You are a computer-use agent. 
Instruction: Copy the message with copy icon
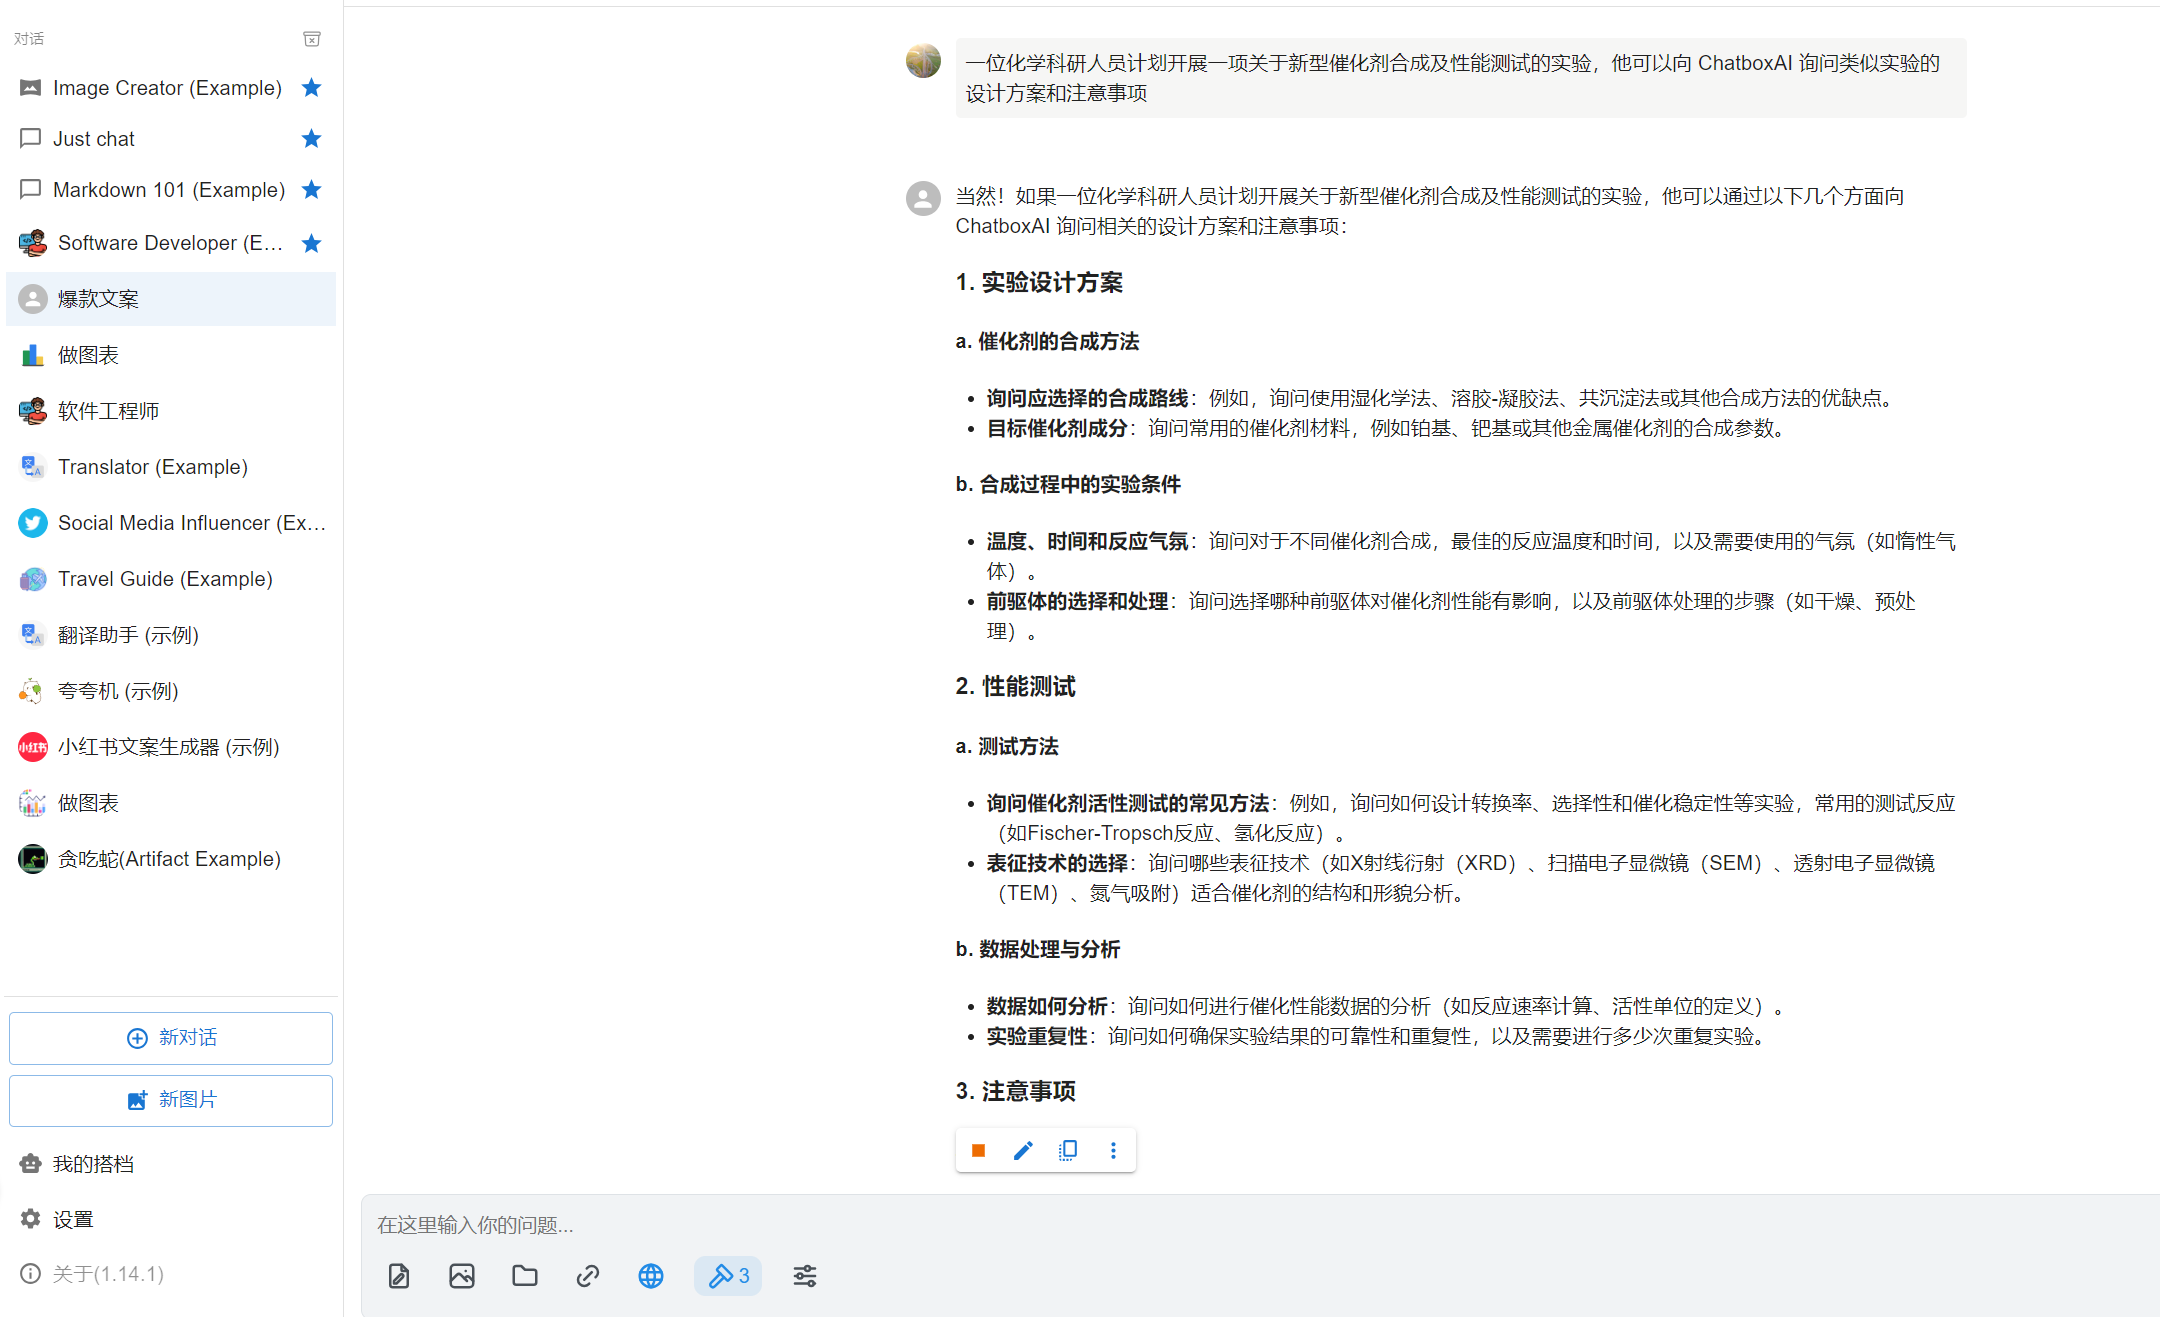pos(1068,1150)
